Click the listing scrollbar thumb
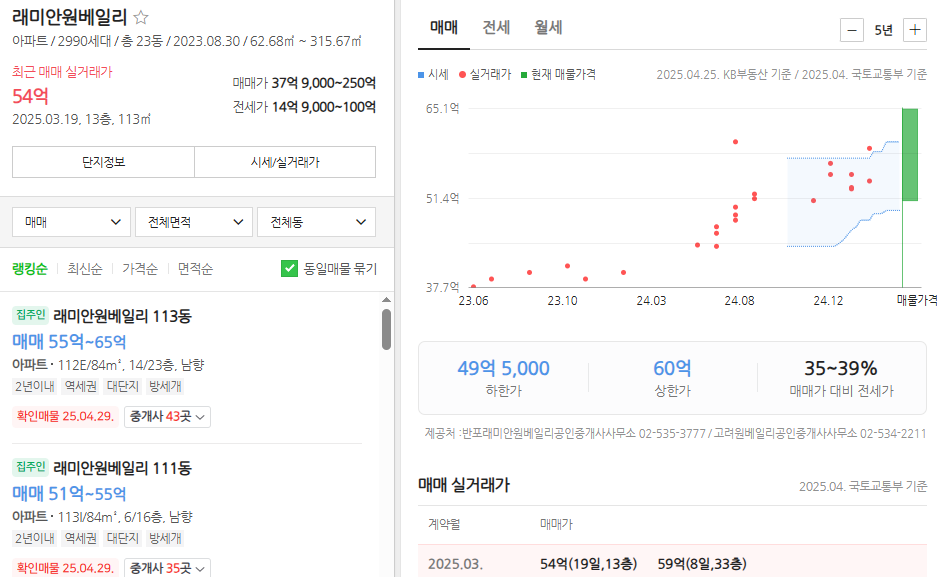 click(386, 329)
